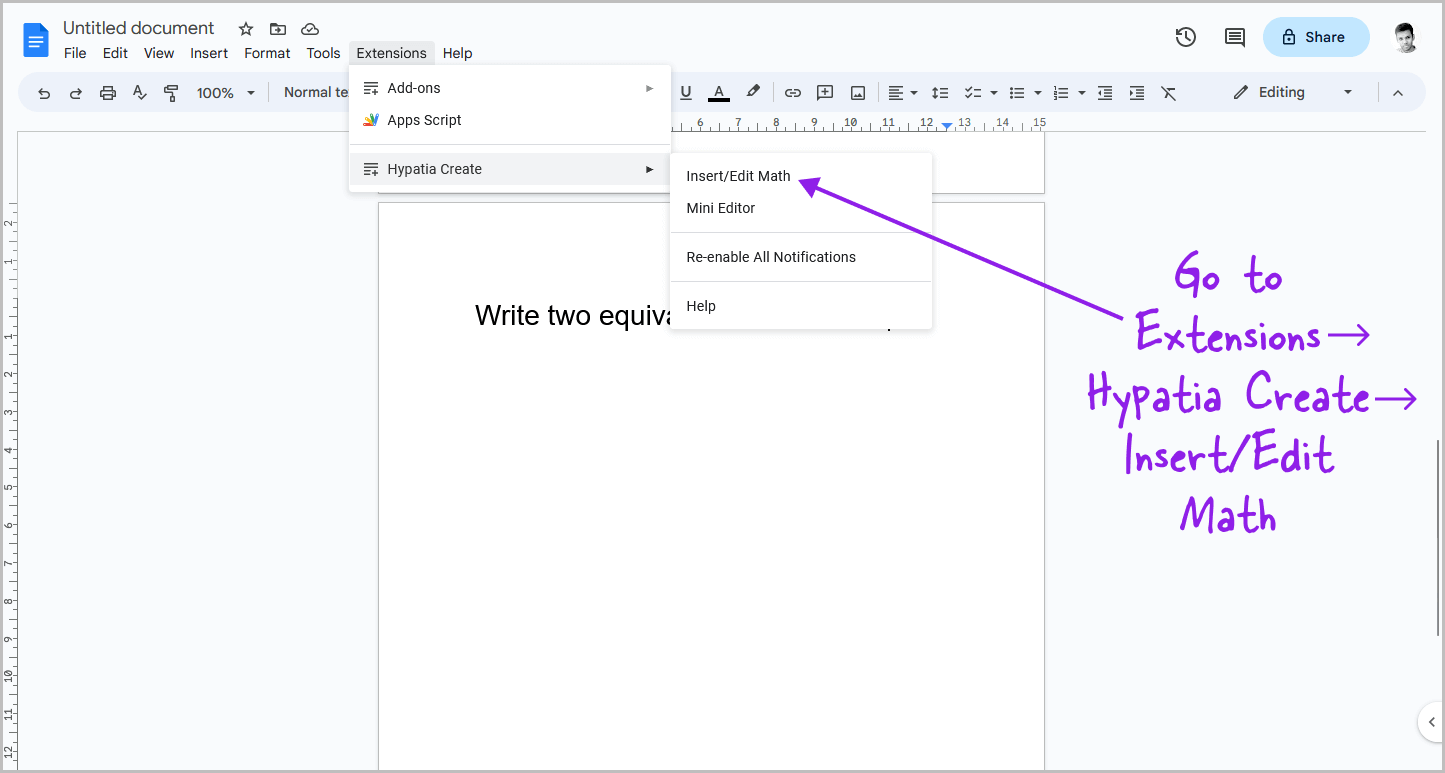Insert a bulleted list

(x=1017, y=93)
